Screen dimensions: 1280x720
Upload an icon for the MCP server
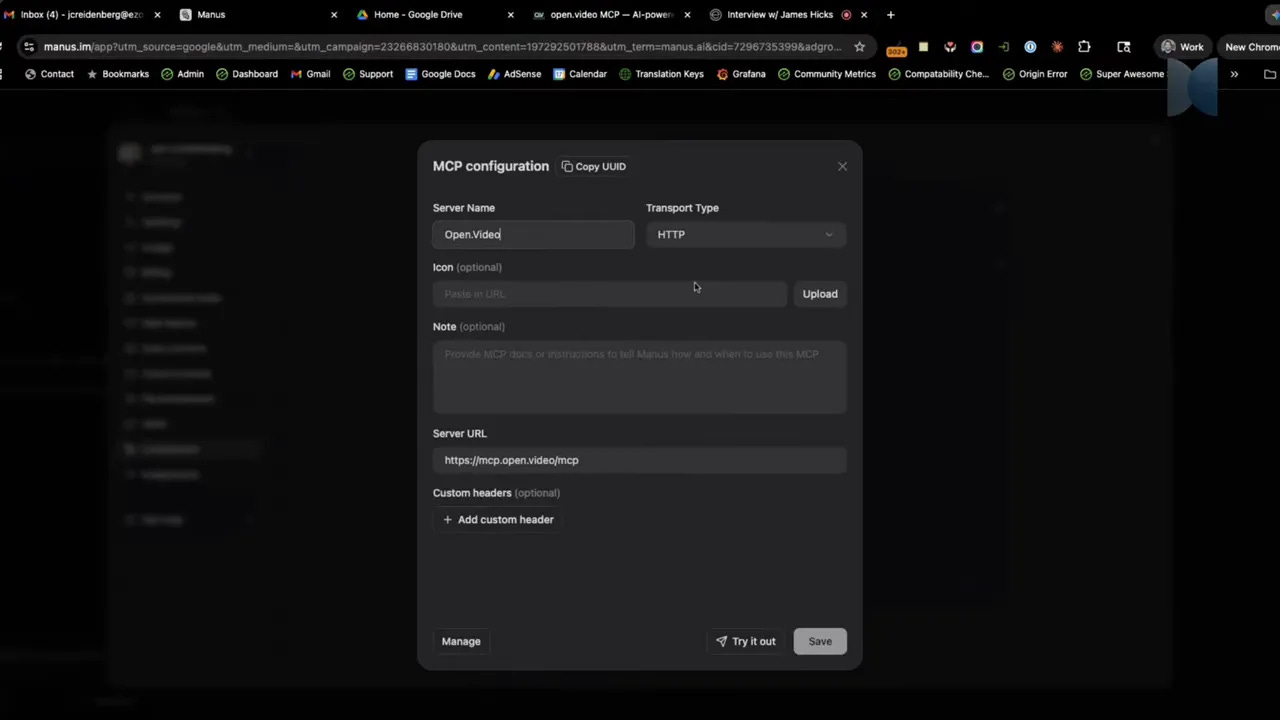click(819, 293)
